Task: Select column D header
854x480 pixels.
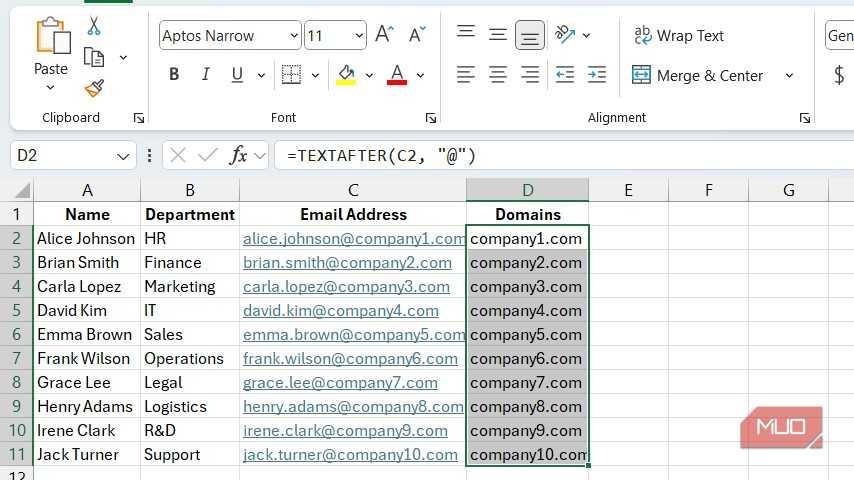Action: pyautogui.click(x=527, y=190)
